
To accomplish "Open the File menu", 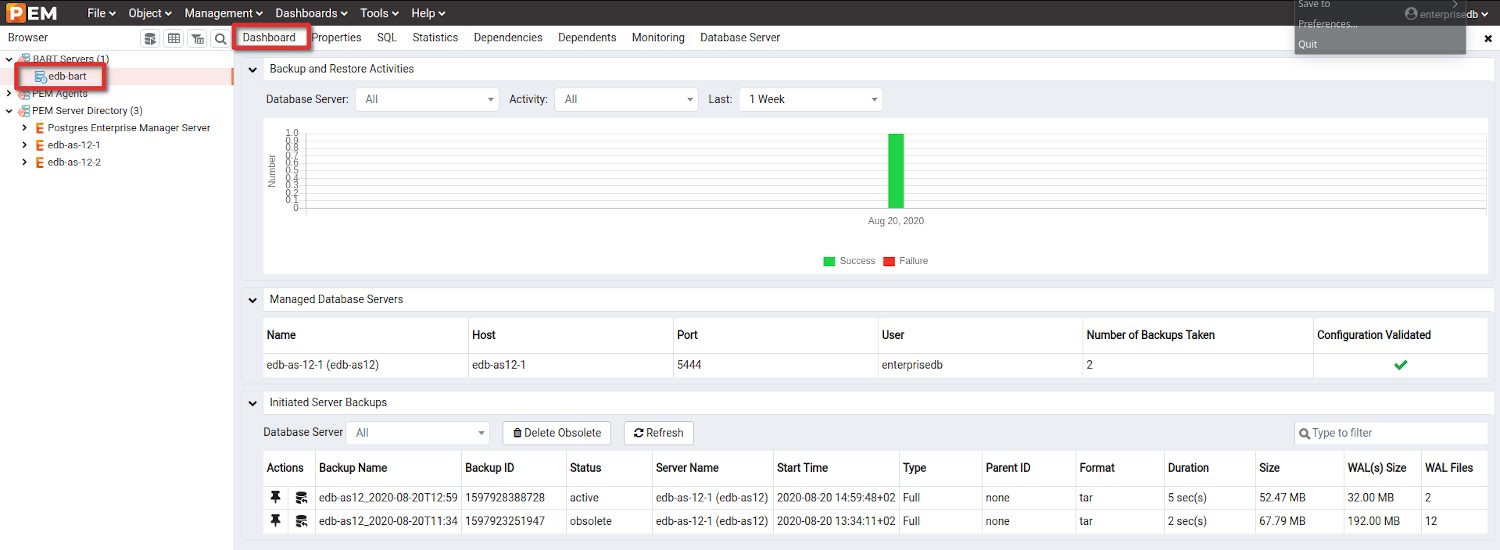I will (101, 13).
